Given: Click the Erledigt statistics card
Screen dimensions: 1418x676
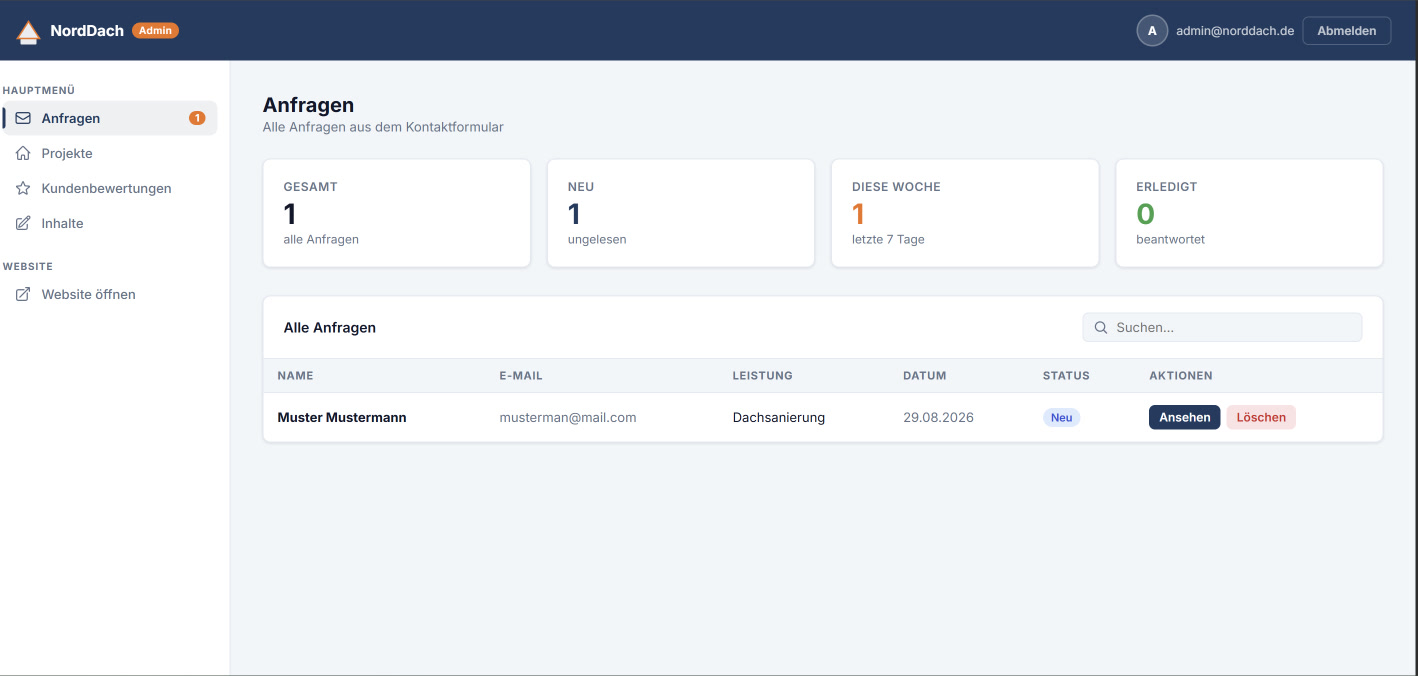Looking at the screenshot, I should tap(1249, 213).
